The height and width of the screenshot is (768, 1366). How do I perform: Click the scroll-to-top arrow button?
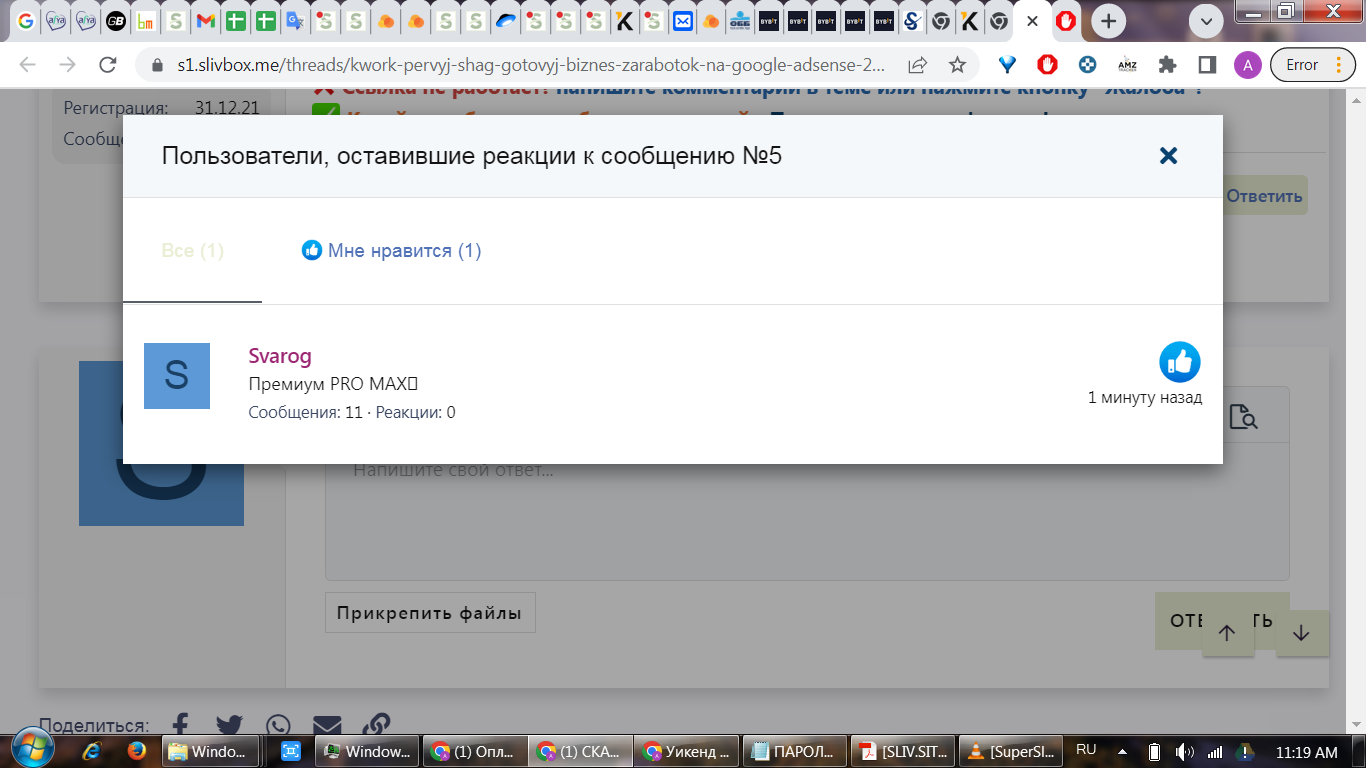pyautogui.click(x=1227, y=632)
